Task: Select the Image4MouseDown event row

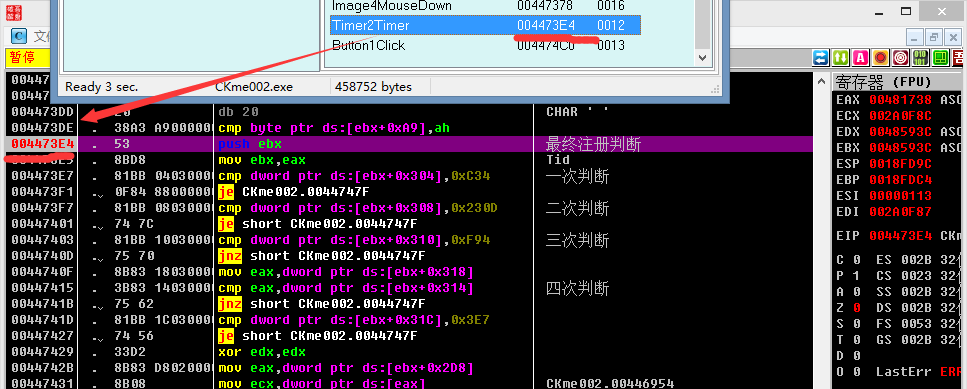Action: pyautogui.click(x=485, y=6)
